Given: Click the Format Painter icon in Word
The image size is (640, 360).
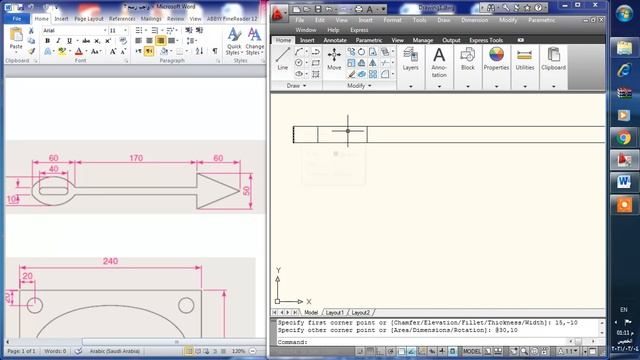Looking at the screenshot, I should tap(31, 51).
